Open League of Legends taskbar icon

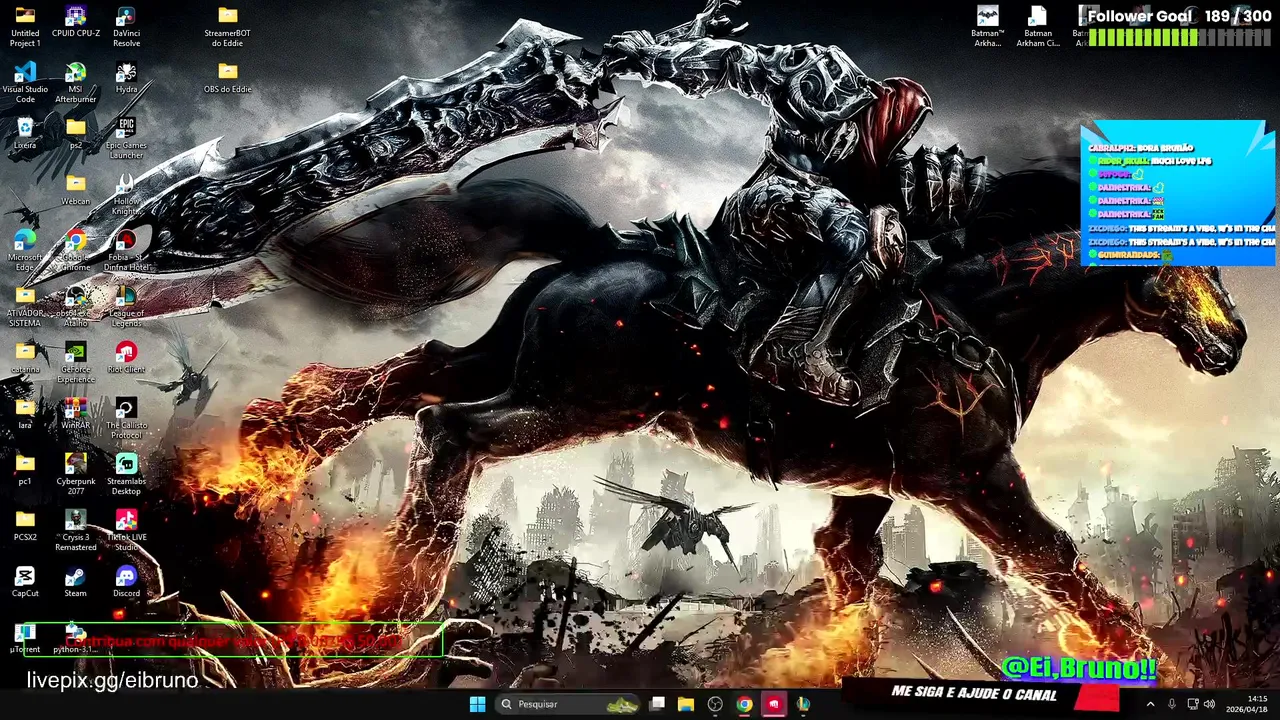click(x=802, y=704)
